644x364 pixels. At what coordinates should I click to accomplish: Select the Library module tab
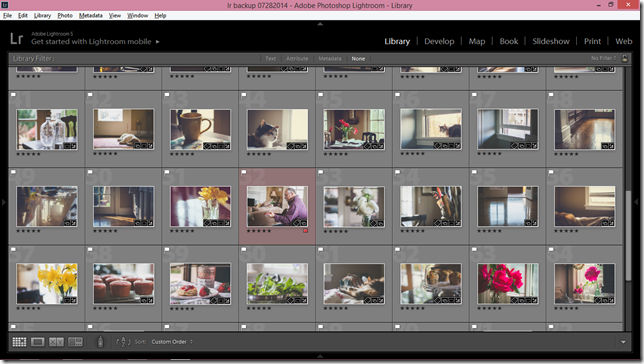pos(397,41)
